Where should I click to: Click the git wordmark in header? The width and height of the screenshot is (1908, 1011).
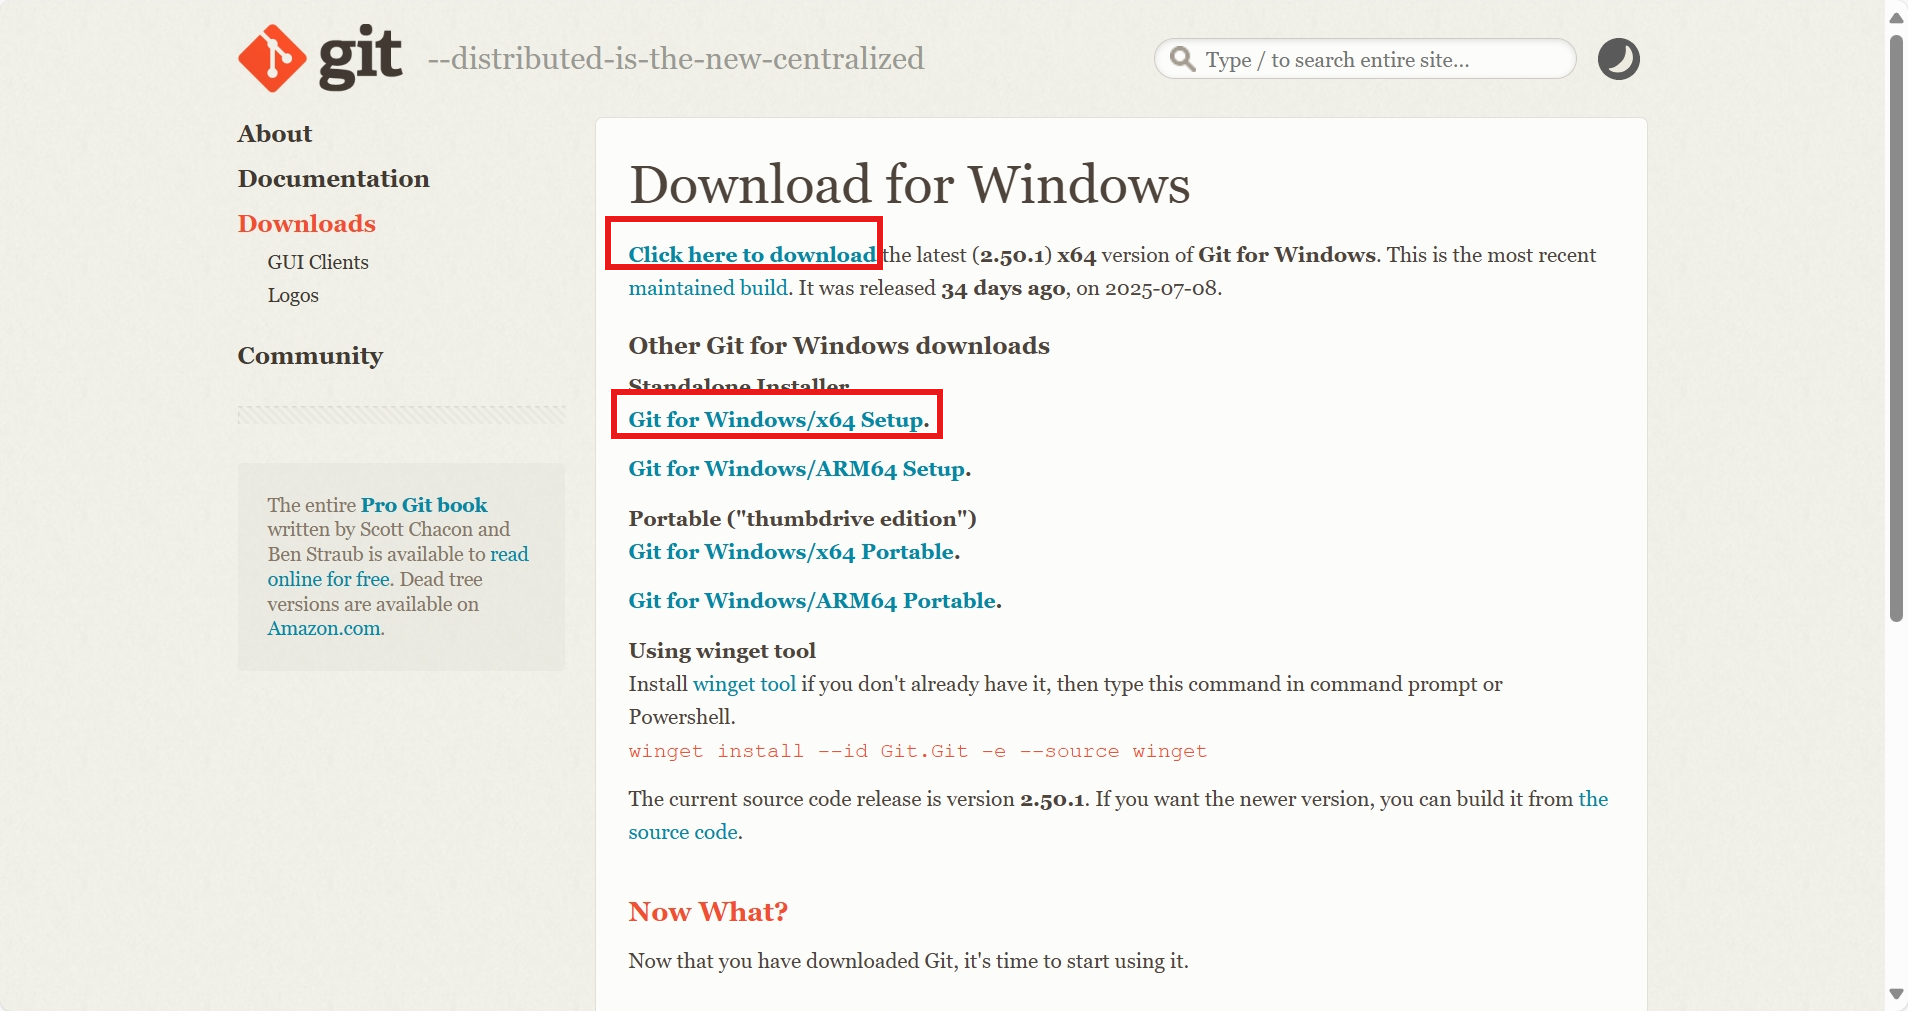click(x=360, y=56)
